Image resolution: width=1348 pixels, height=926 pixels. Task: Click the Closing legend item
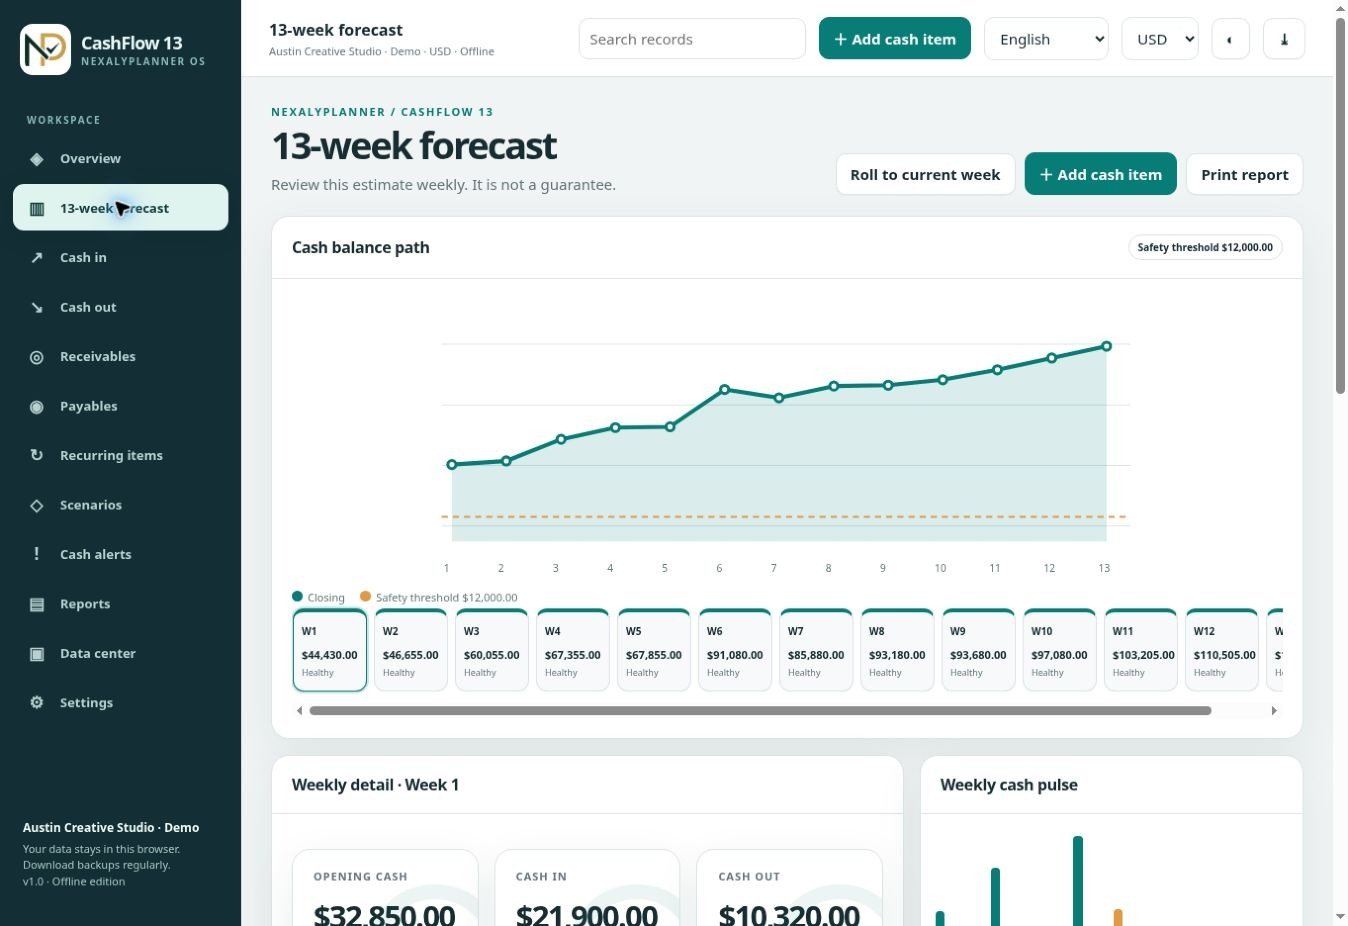tap(318, 597)
